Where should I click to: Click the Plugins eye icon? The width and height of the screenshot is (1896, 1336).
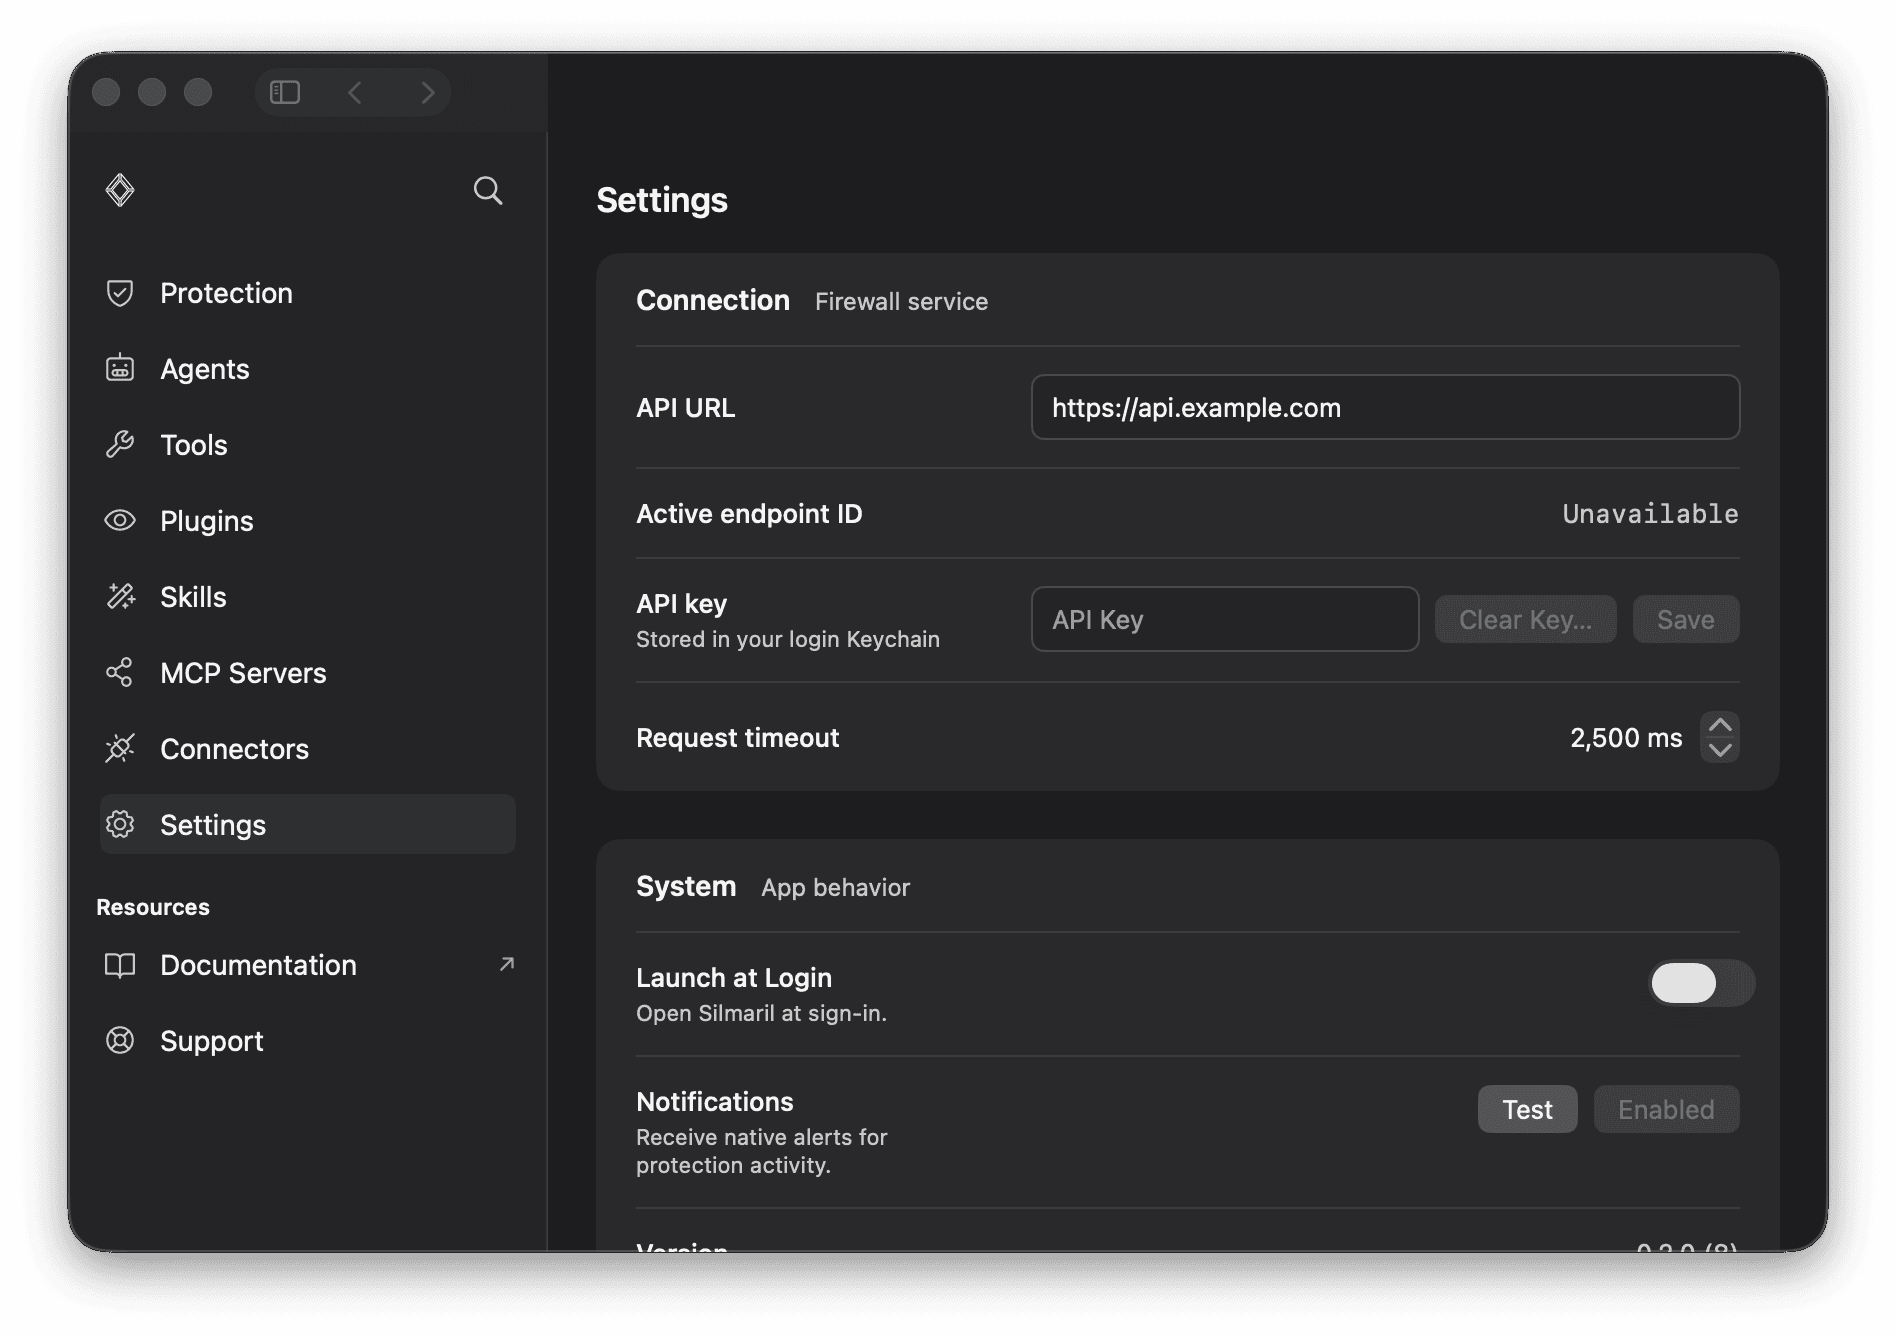click(x=120, y=520)
